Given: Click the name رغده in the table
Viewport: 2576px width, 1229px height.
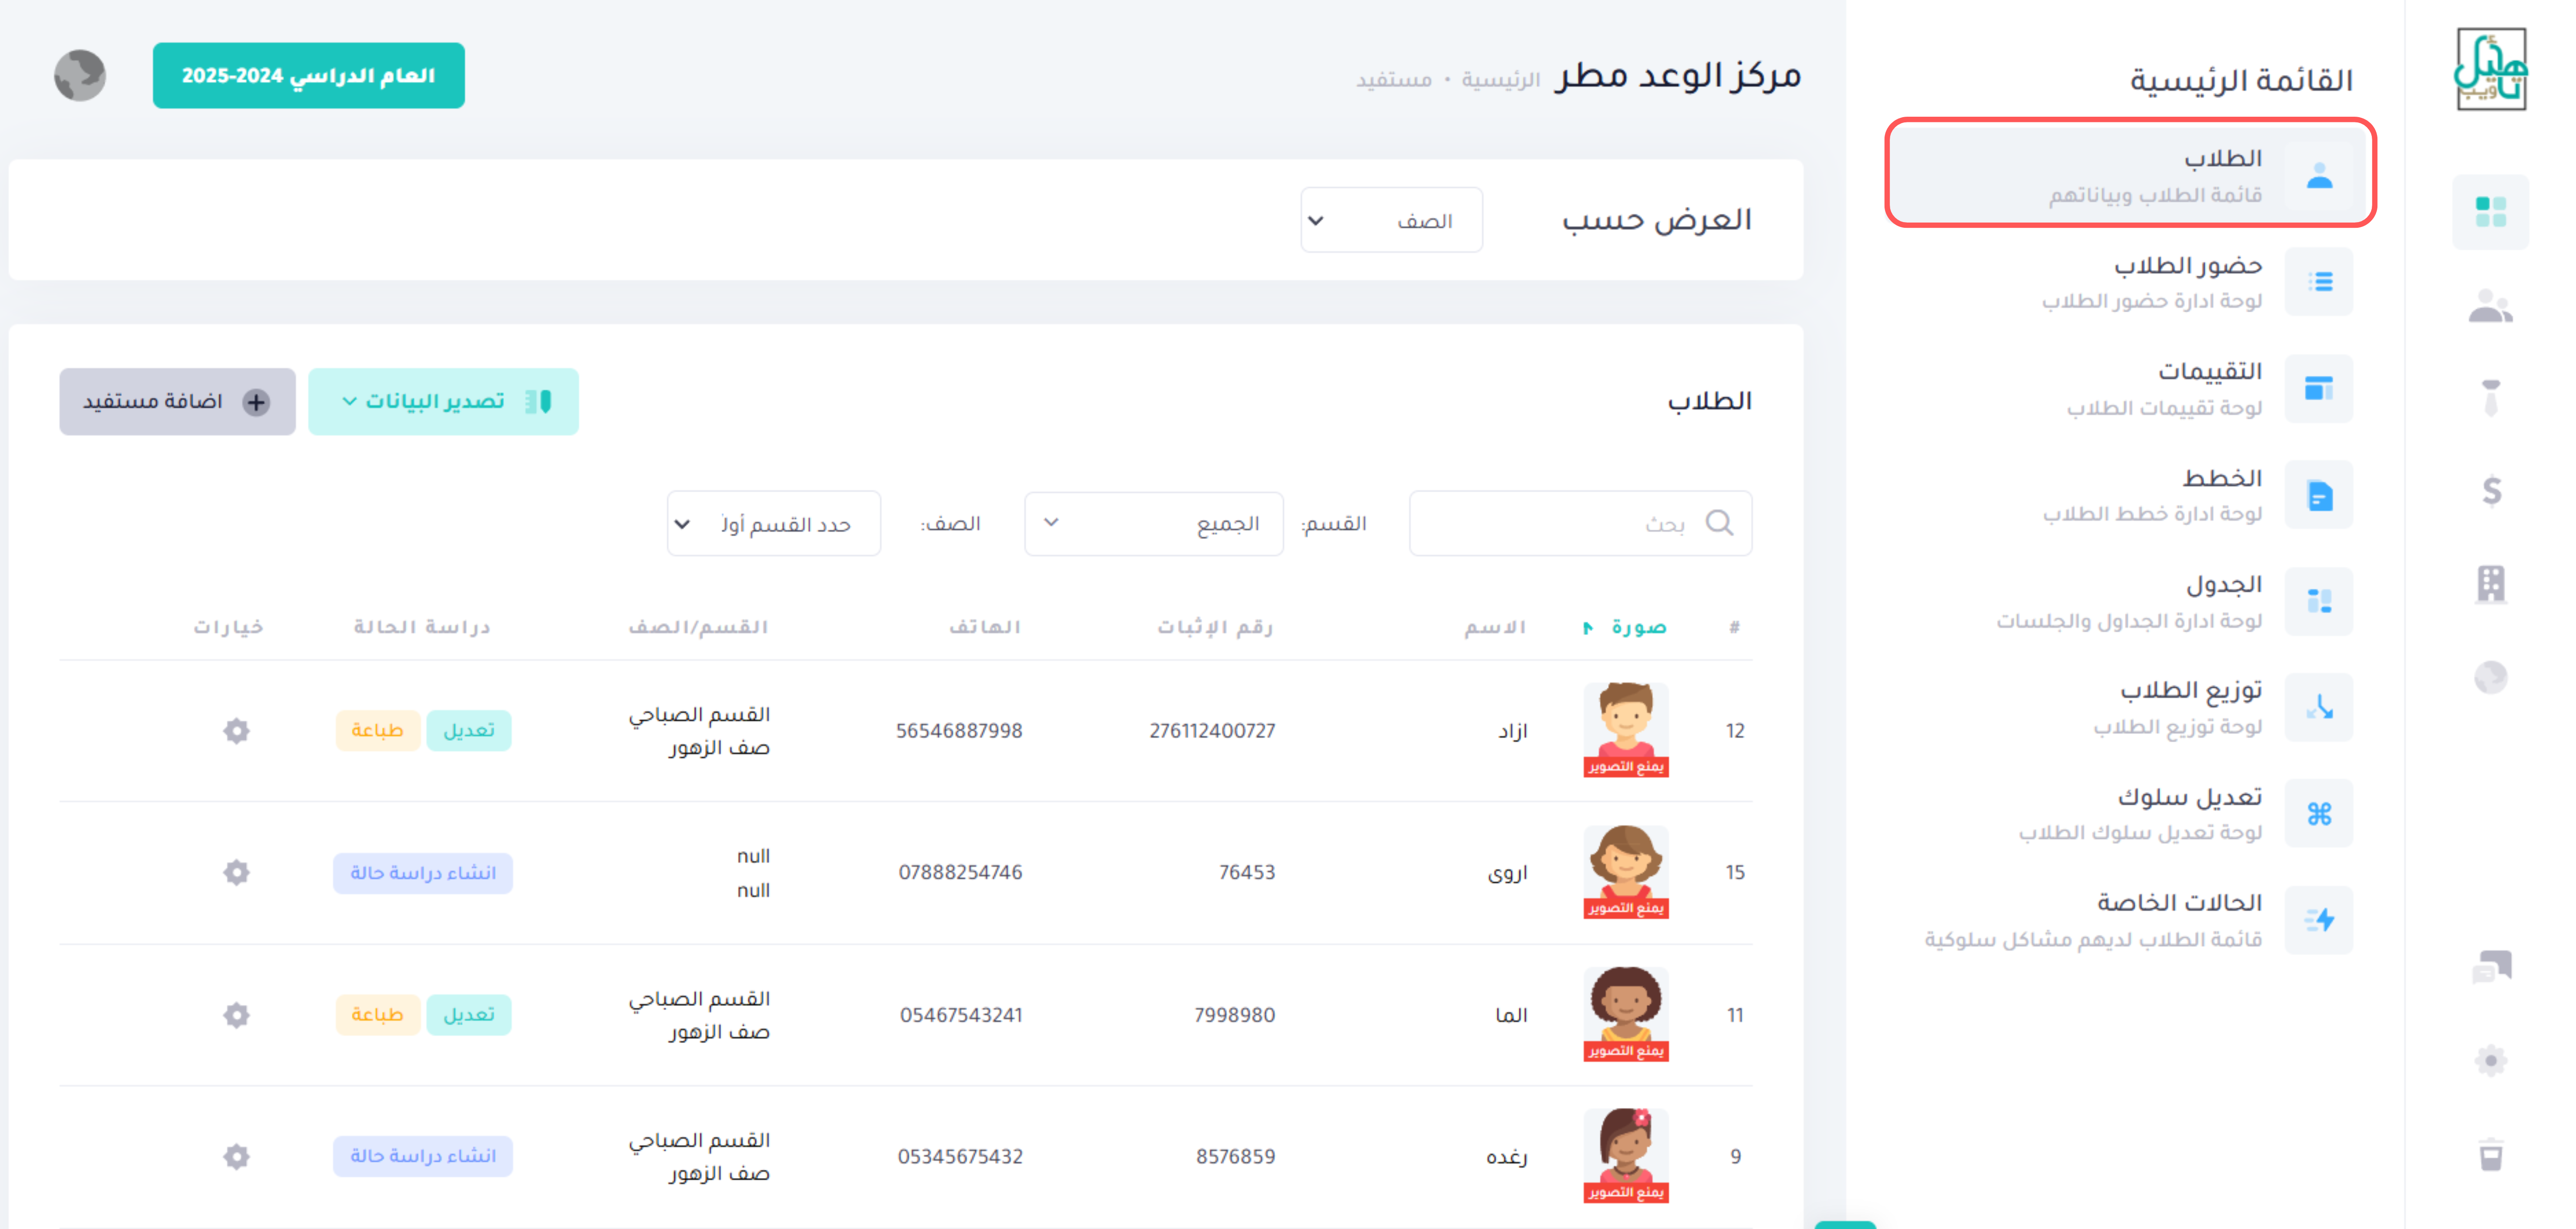Looking at the screenshot, I should point(1506,1157).
